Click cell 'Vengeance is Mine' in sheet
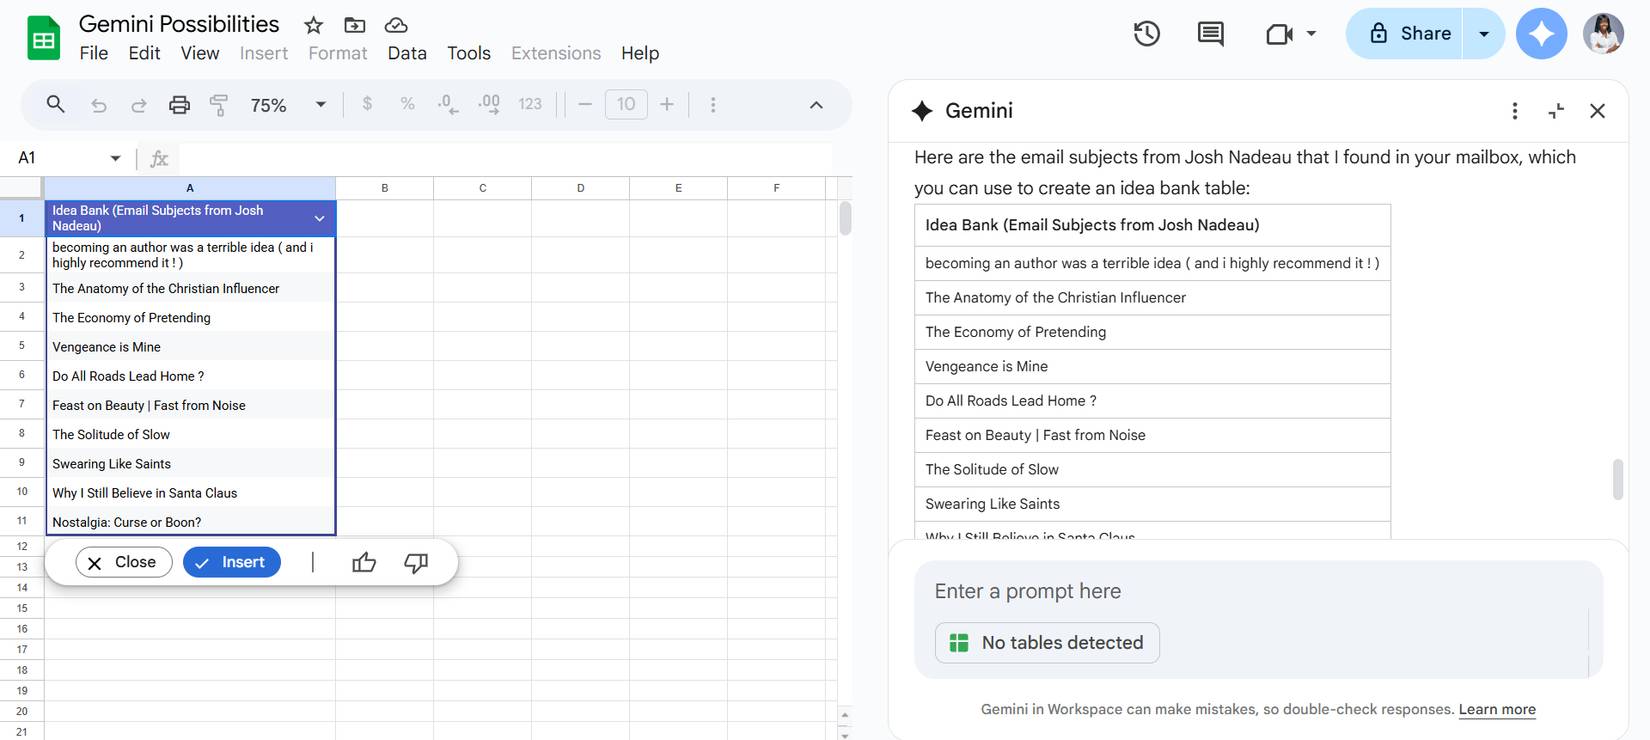 point(190,347)
